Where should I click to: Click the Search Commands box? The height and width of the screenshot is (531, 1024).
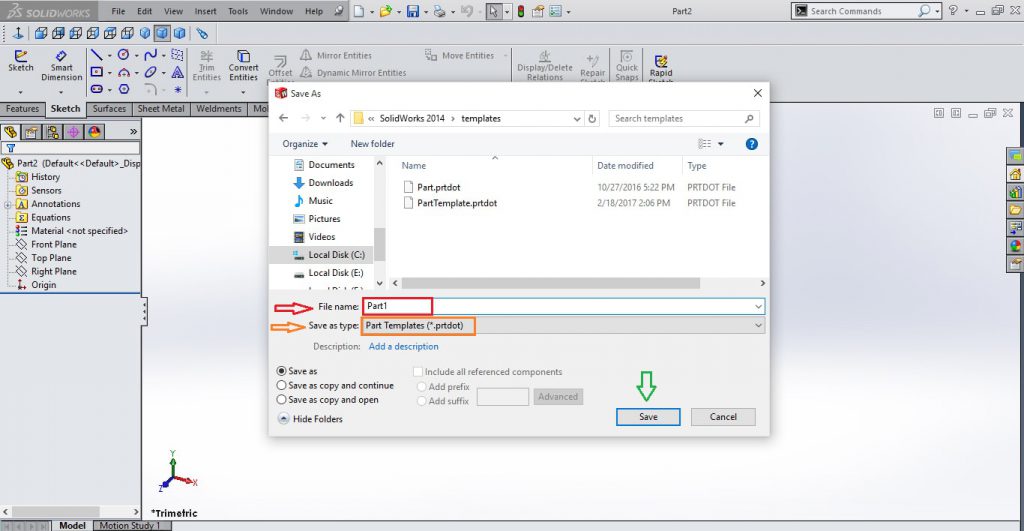866,11
